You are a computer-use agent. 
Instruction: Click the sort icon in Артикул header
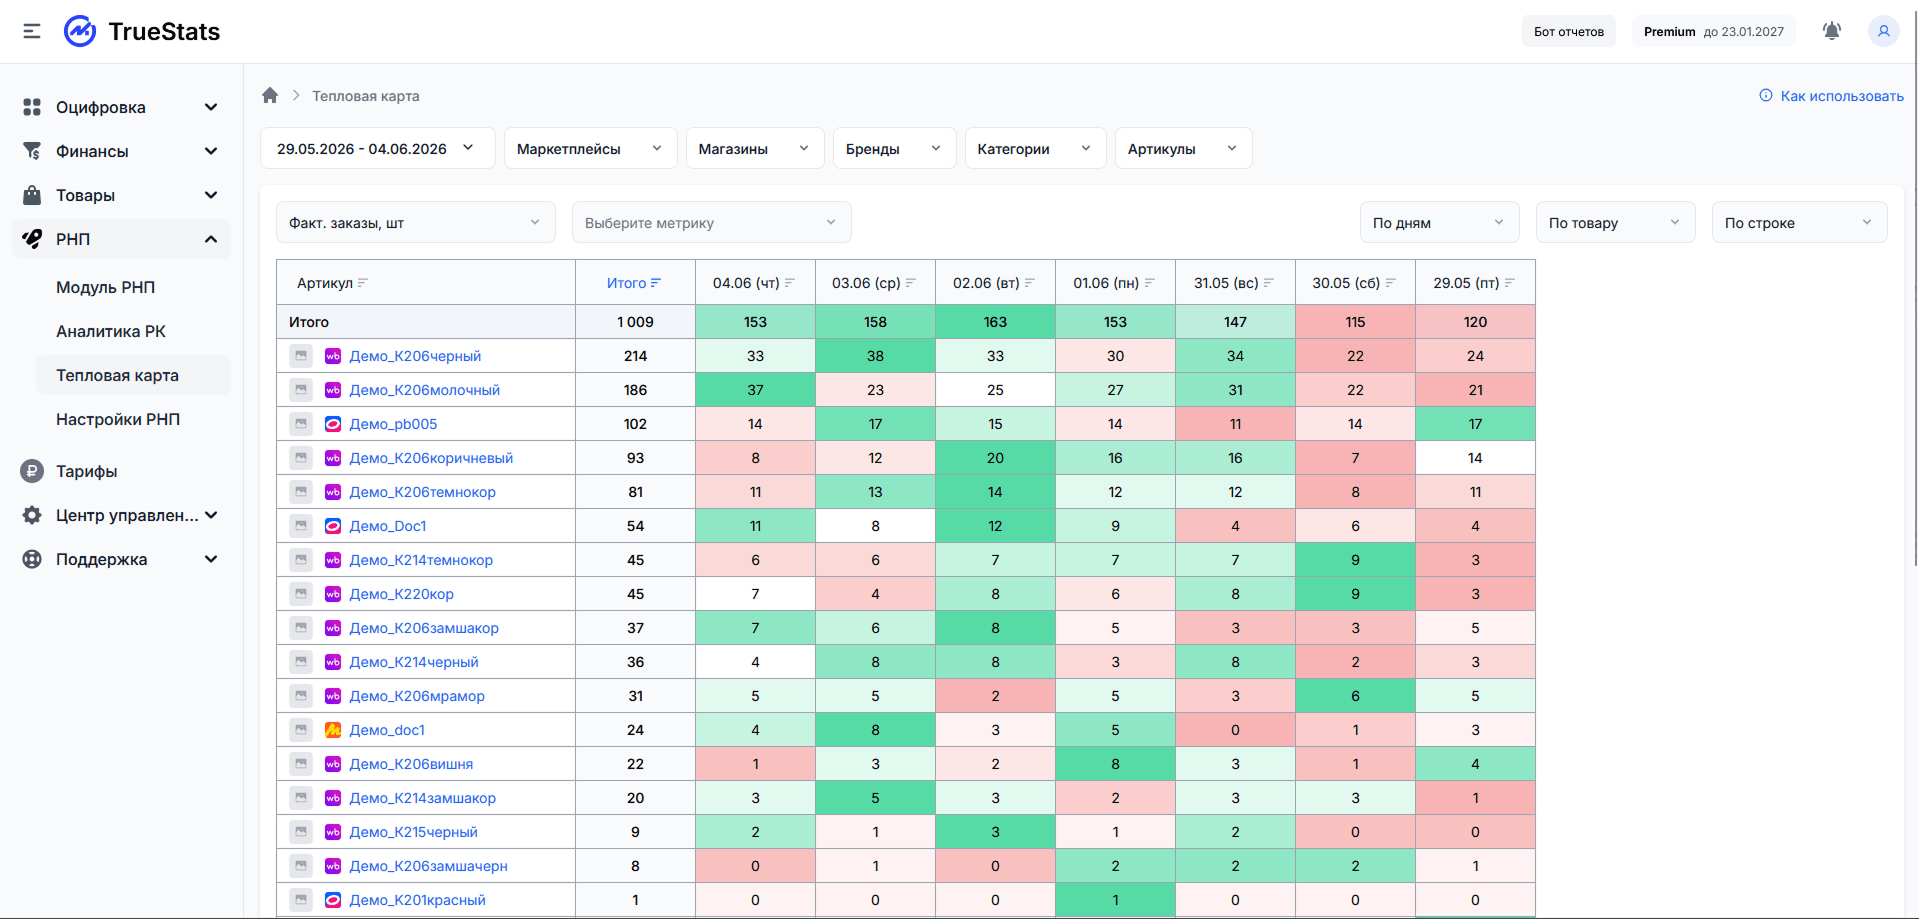click(363, 283)
